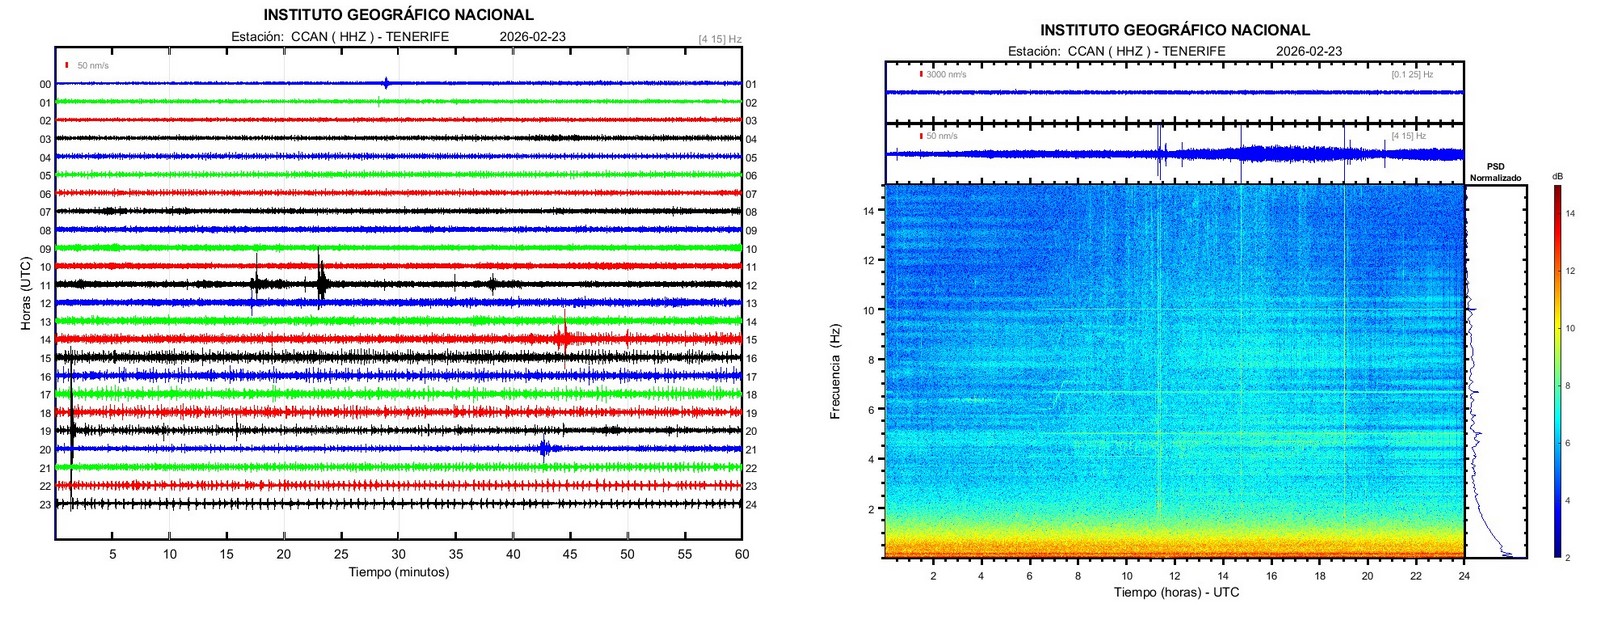Click the helicorder's [4 15] Hz filter label
Viewport: 1598px width, 631px height.
tap(719, 40)
